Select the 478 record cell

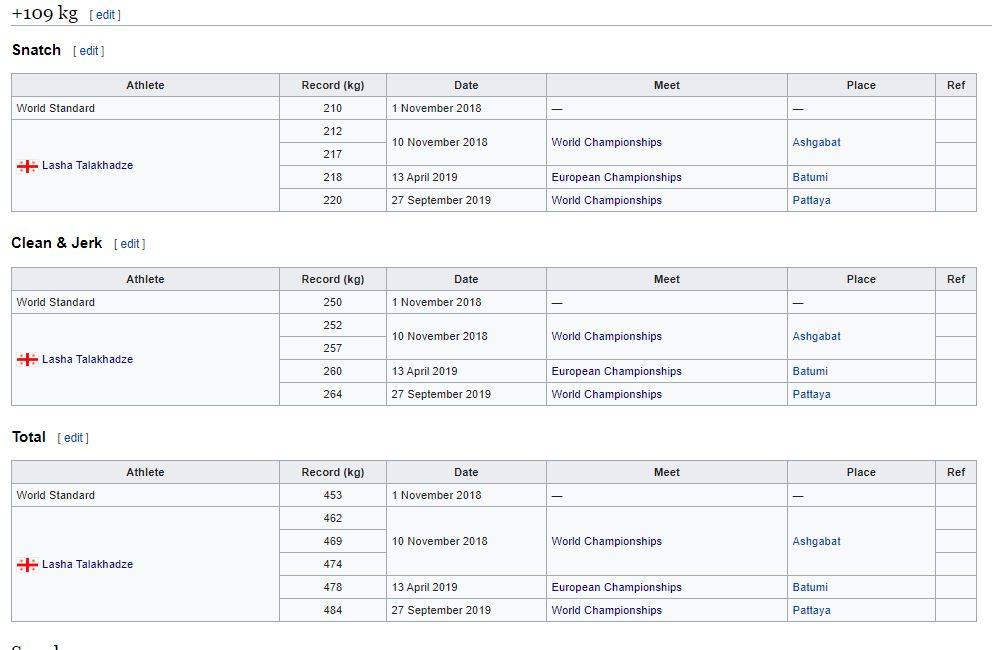[333, 587]
